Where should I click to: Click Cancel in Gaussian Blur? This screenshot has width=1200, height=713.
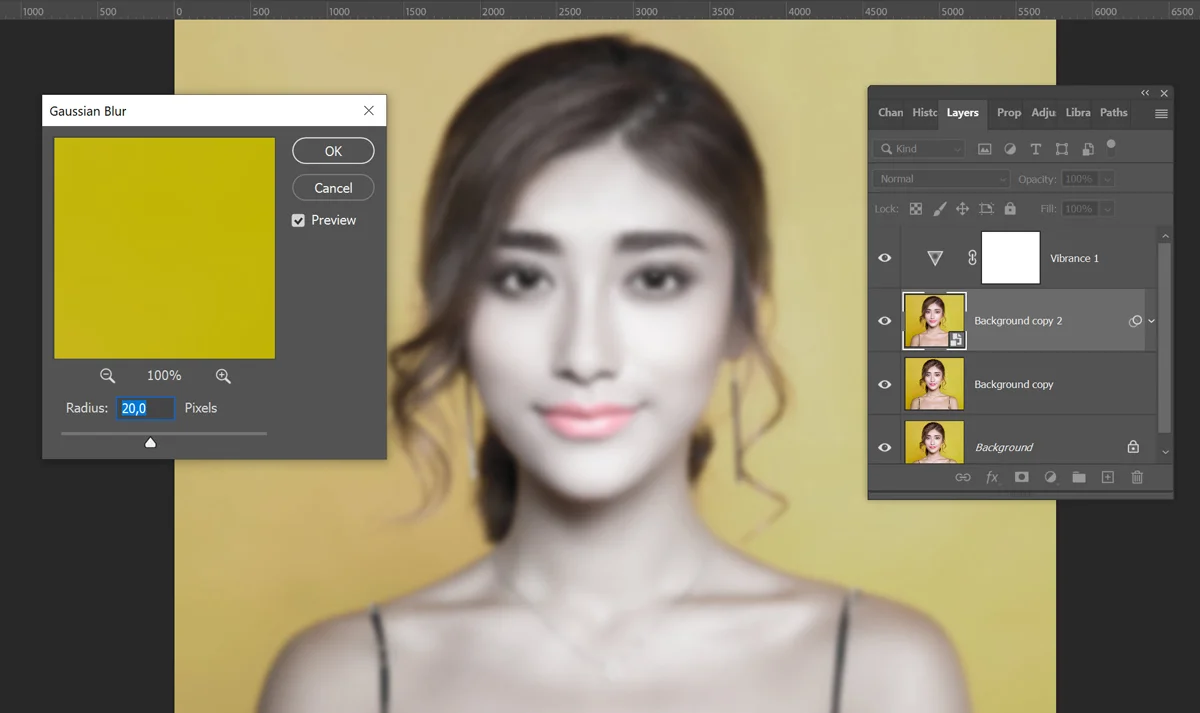333,188
